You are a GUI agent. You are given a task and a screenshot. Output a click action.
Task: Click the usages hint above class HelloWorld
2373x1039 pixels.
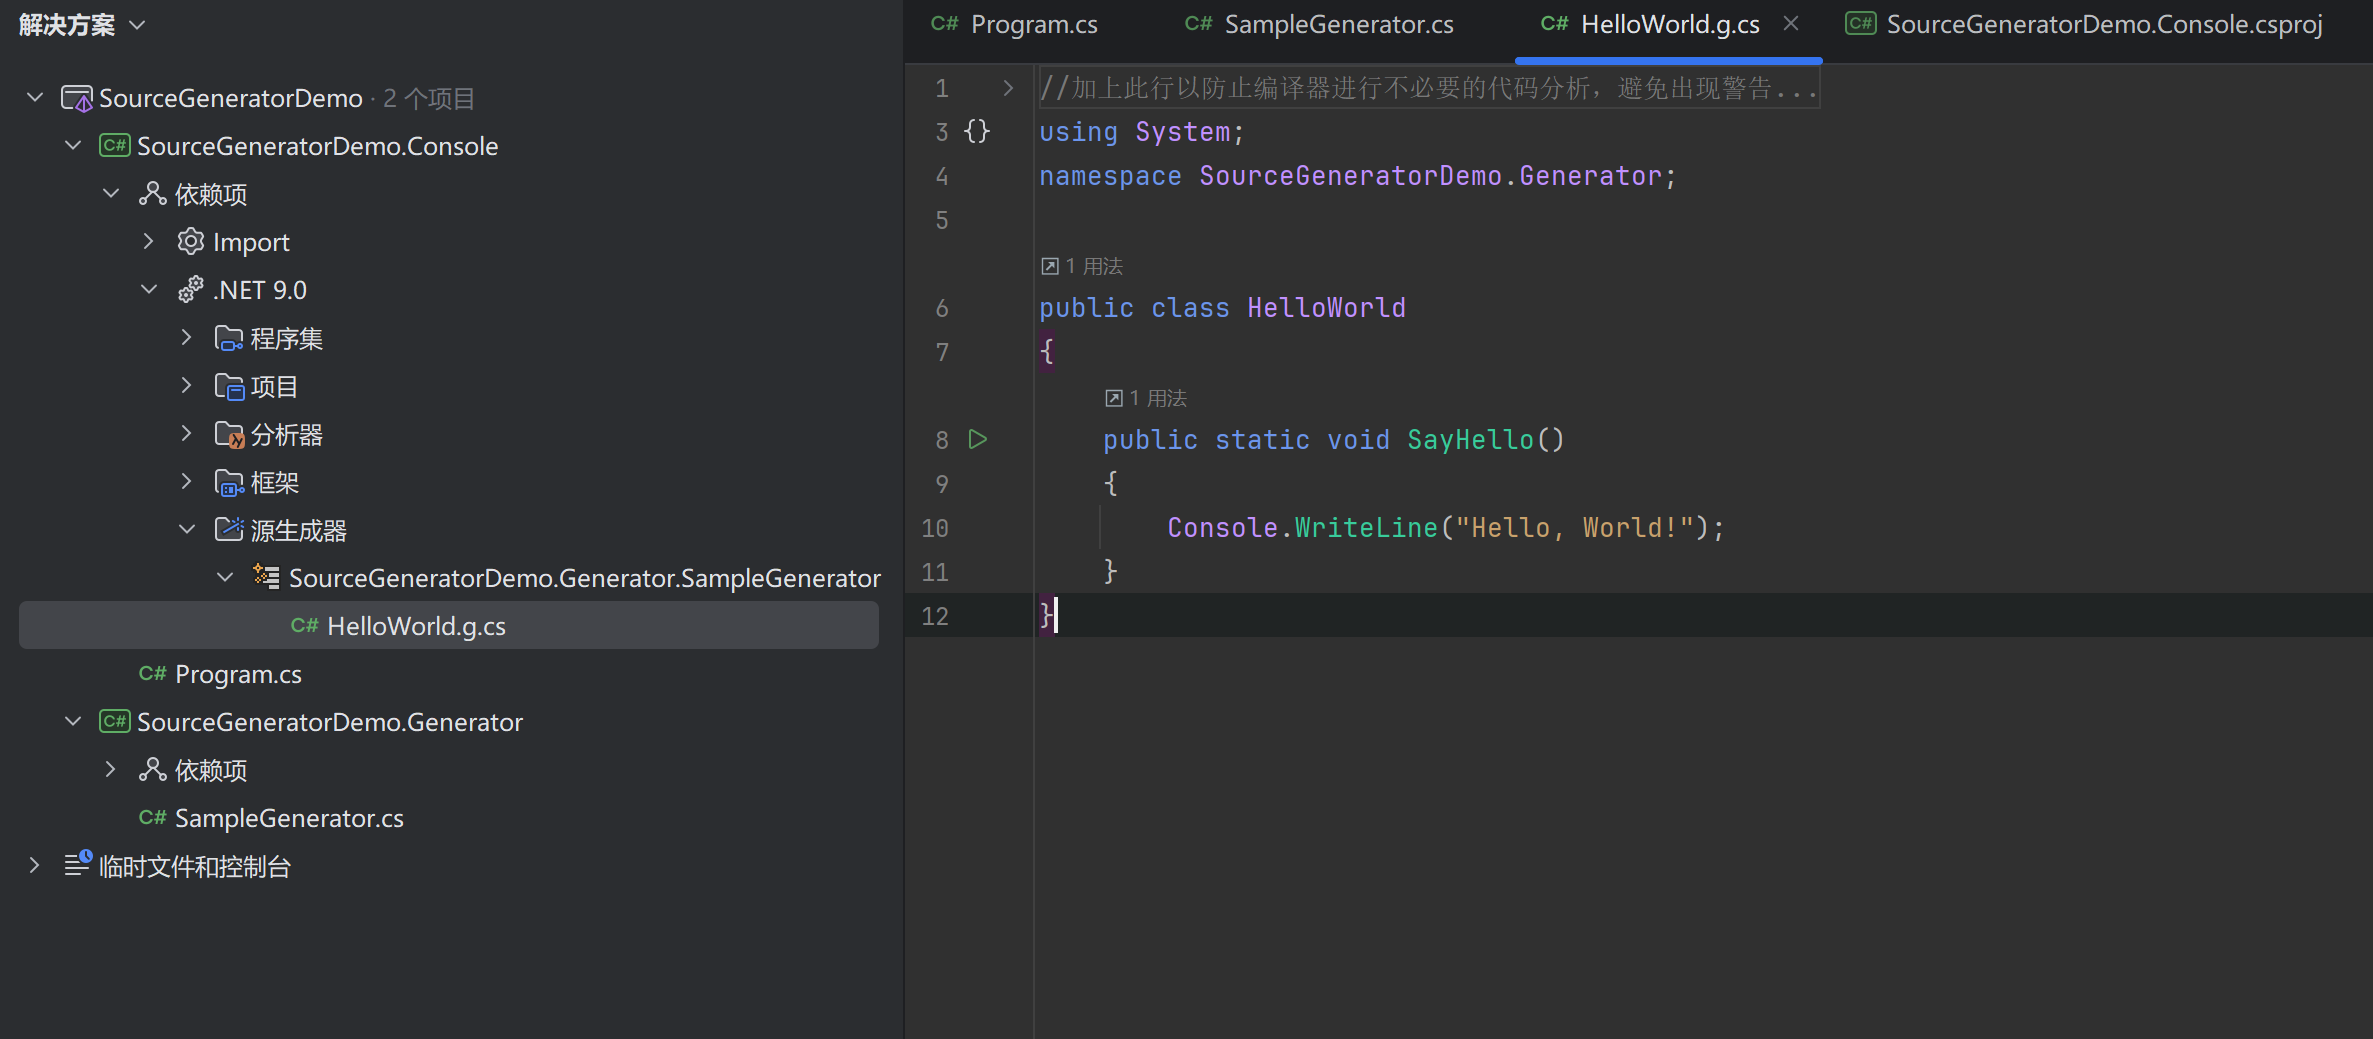pos(1083,266)
